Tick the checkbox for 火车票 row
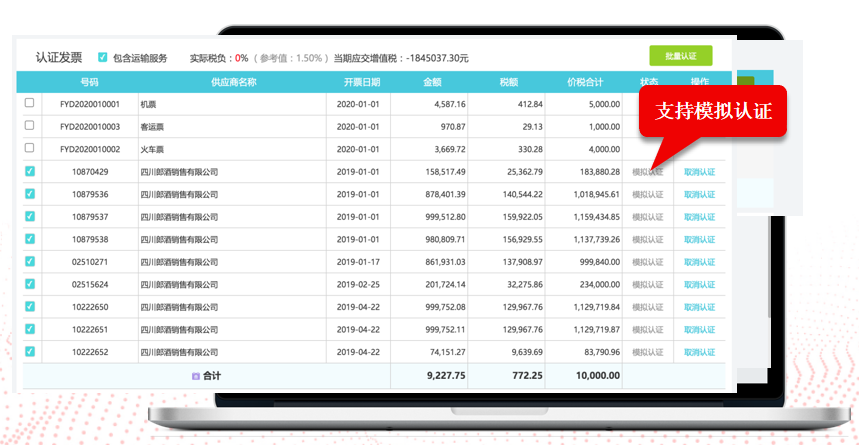This screenshot has width=859, height=445. click(x=29, y=148)
